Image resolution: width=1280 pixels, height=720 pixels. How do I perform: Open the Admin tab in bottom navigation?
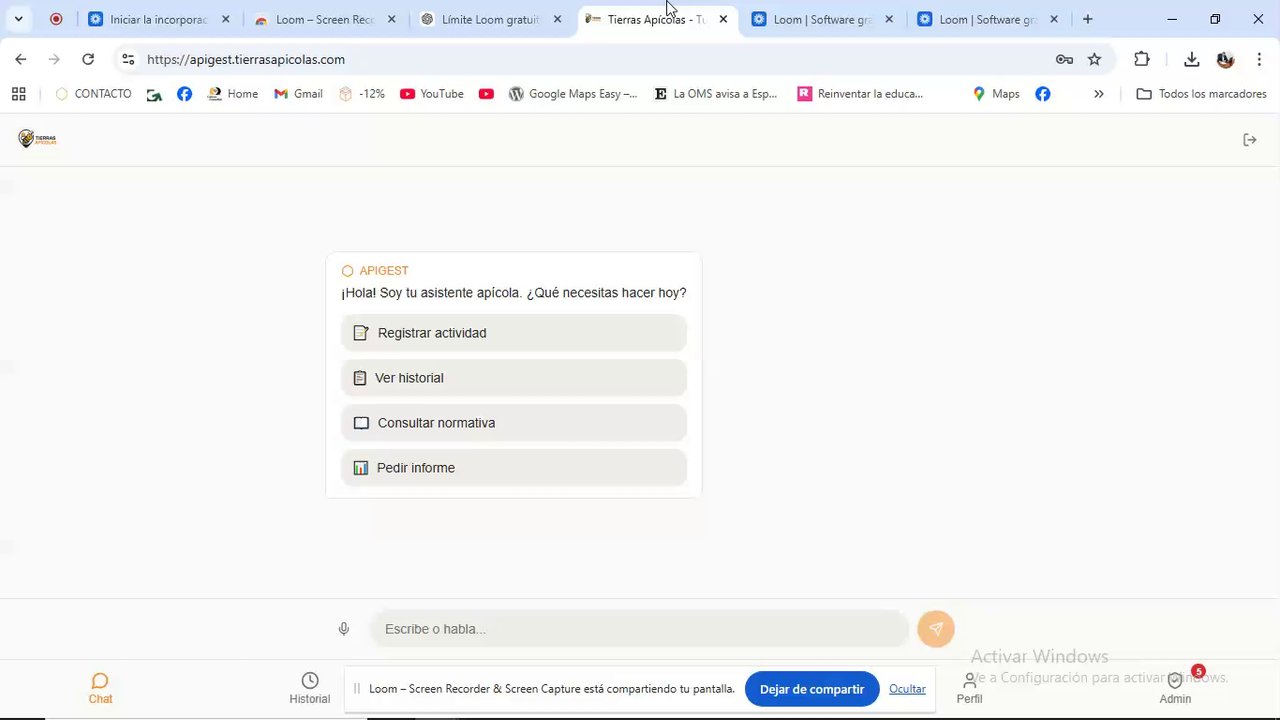coord(1175,688)
